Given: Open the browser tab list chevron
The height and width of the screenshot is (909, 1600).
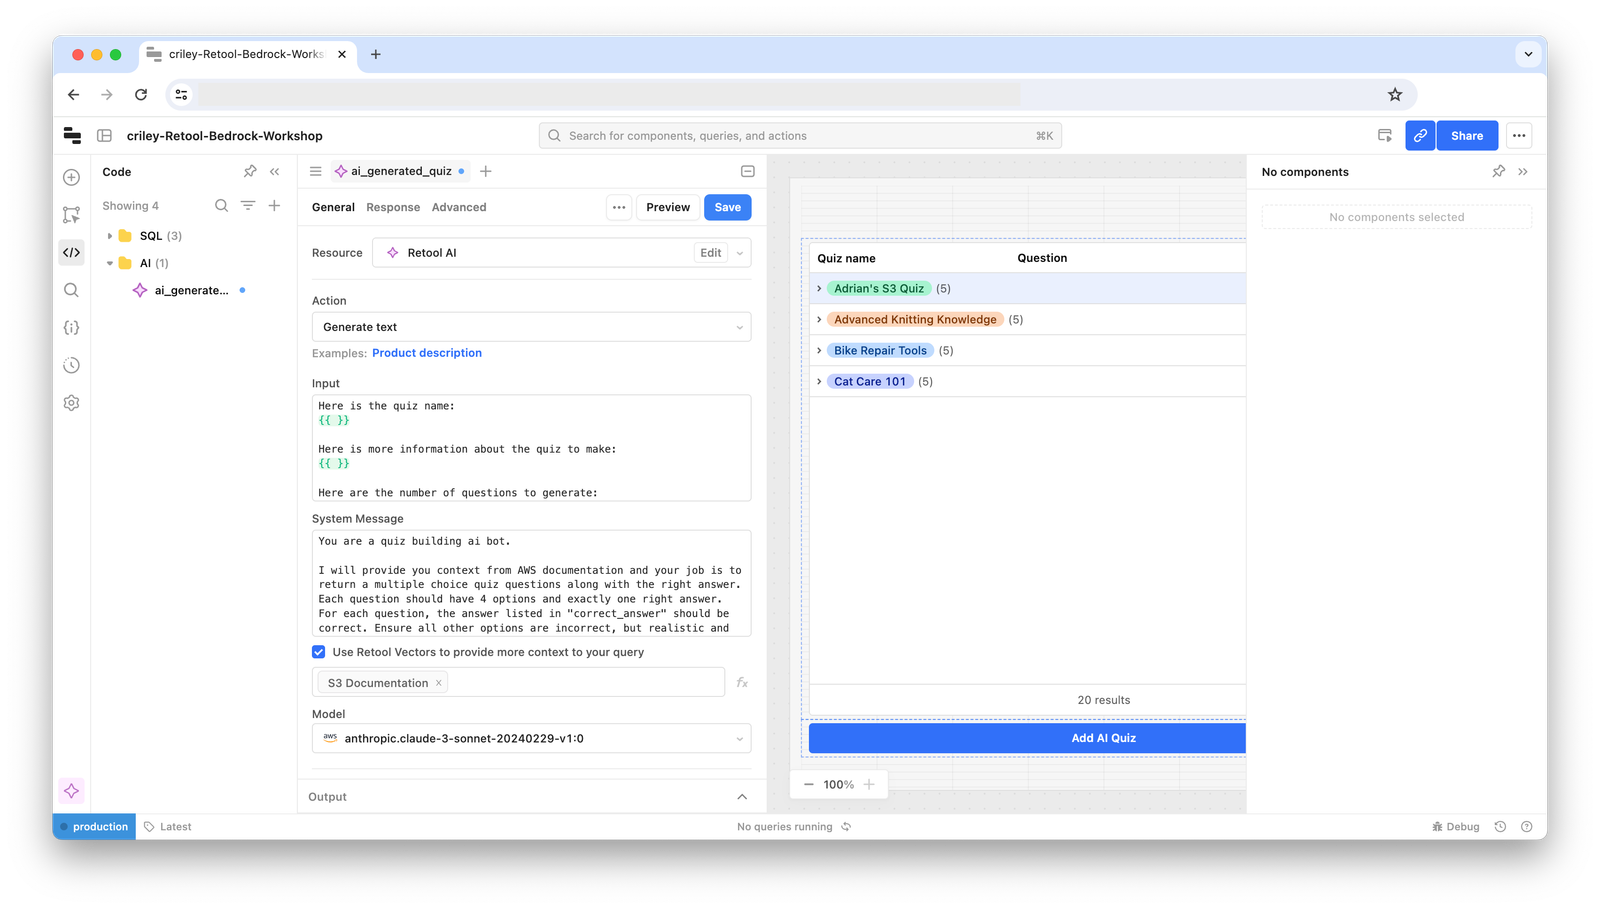Looking at the screenshot, I should (1528, 55).
